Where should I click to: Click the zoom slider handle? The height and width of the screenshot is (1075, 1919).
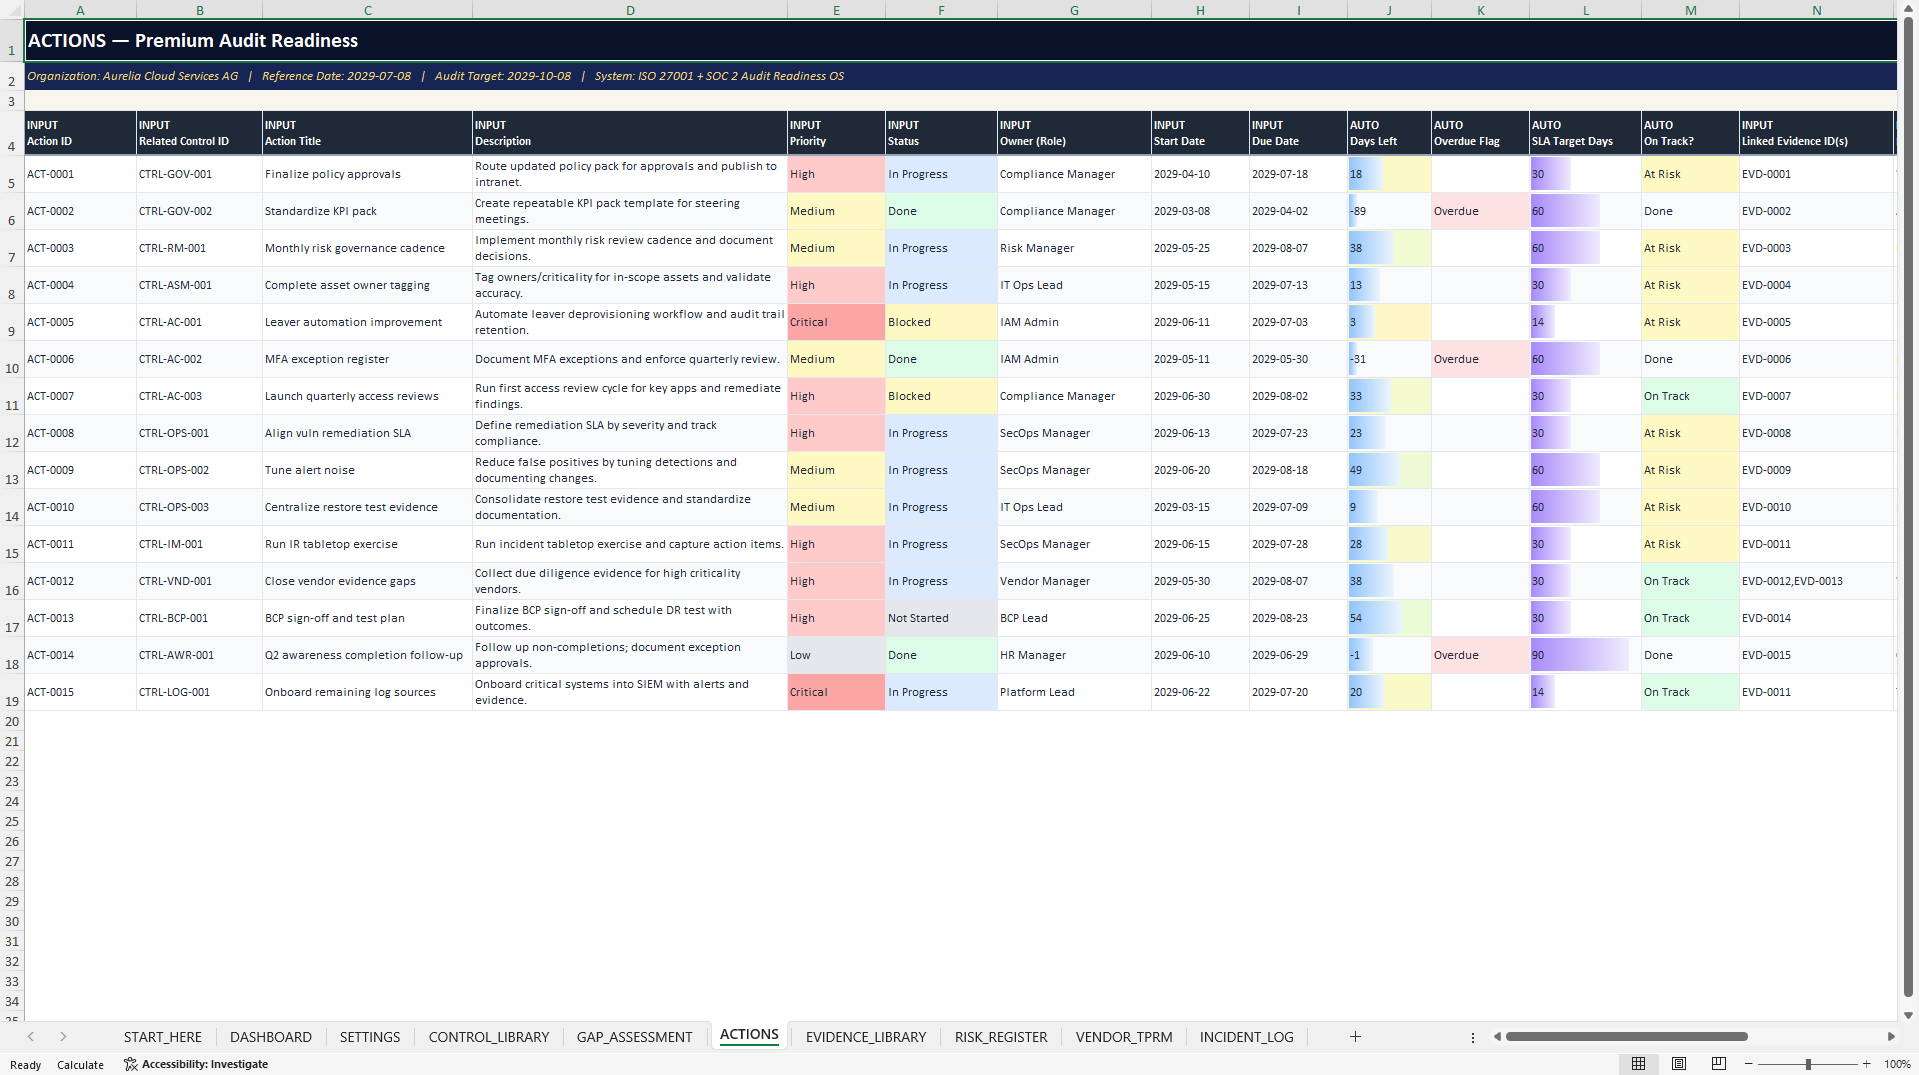[1808, 1064]
